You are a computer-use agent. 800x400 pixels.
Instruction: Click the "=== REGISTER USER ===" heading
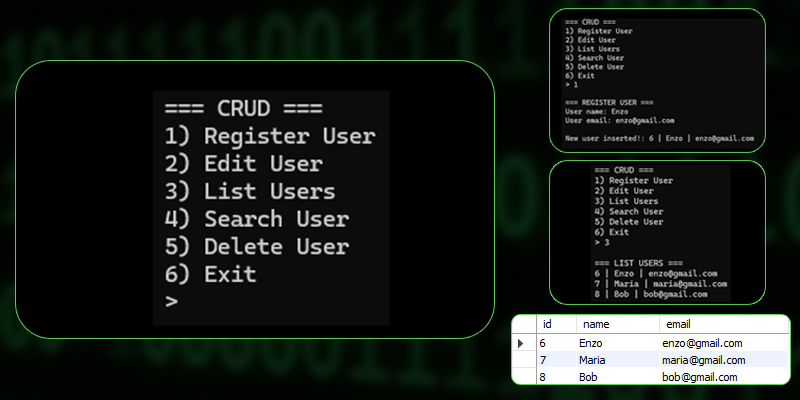[x=609, y=103]
